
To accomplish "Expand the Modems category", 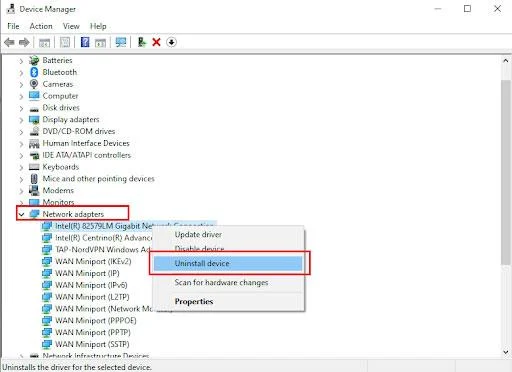I will 21,191.
